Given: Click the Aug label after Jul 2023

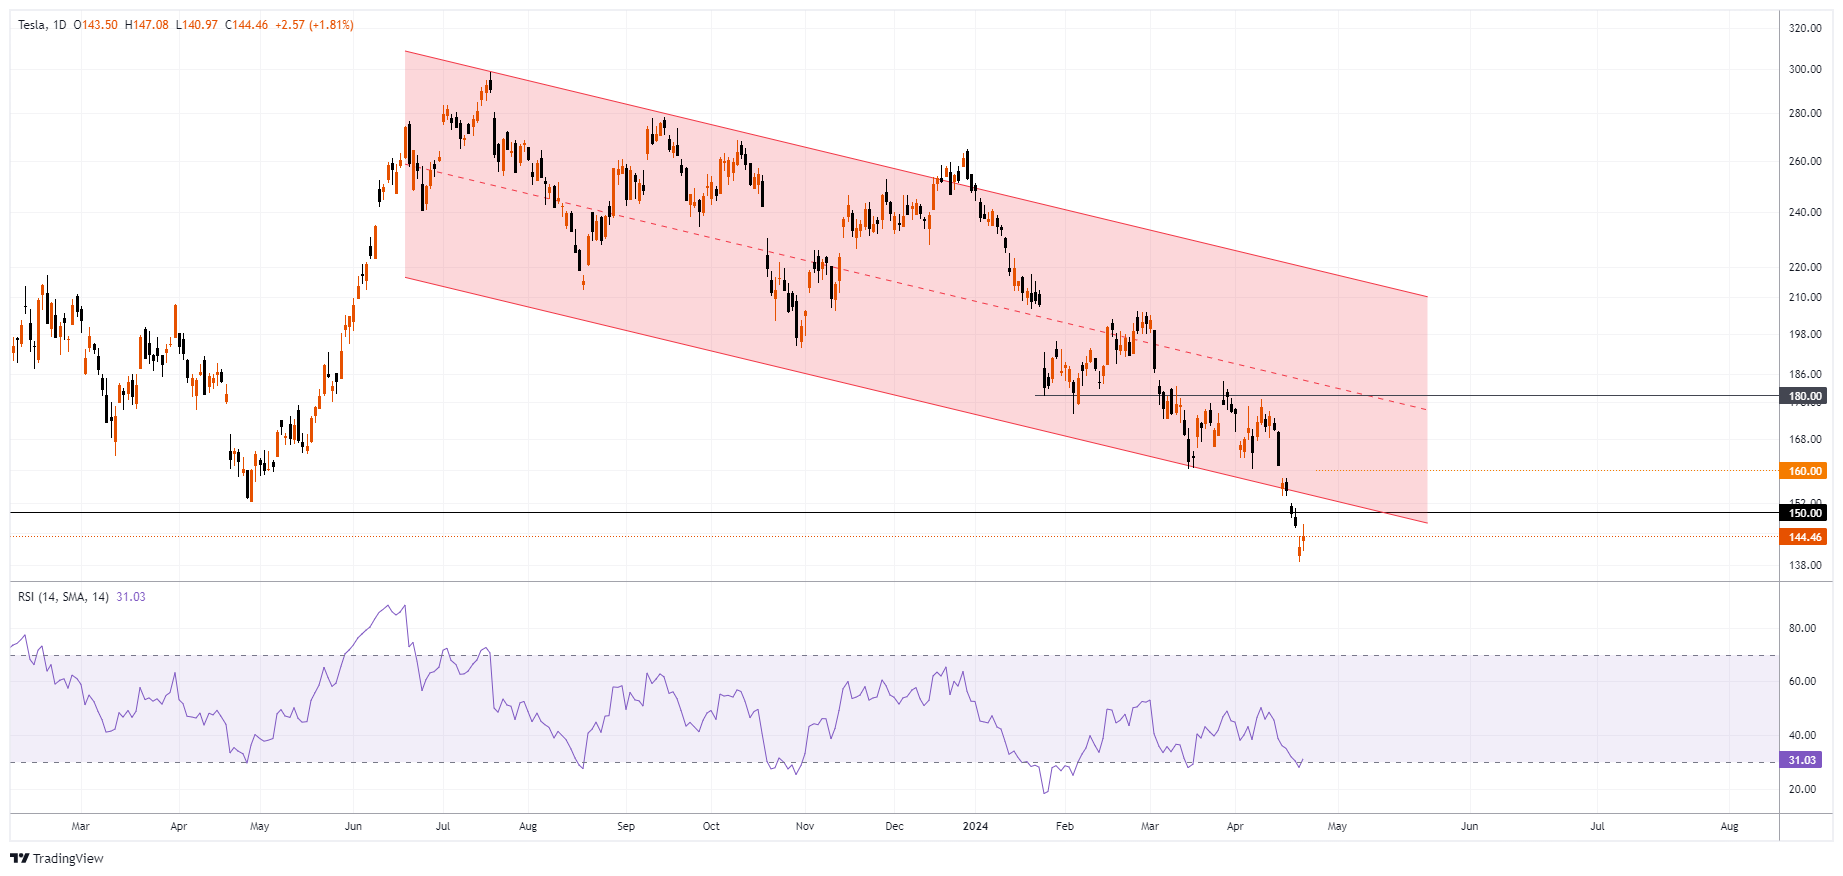Looking at the screenshot, I should pyautogui.click(x=528, y=826).
